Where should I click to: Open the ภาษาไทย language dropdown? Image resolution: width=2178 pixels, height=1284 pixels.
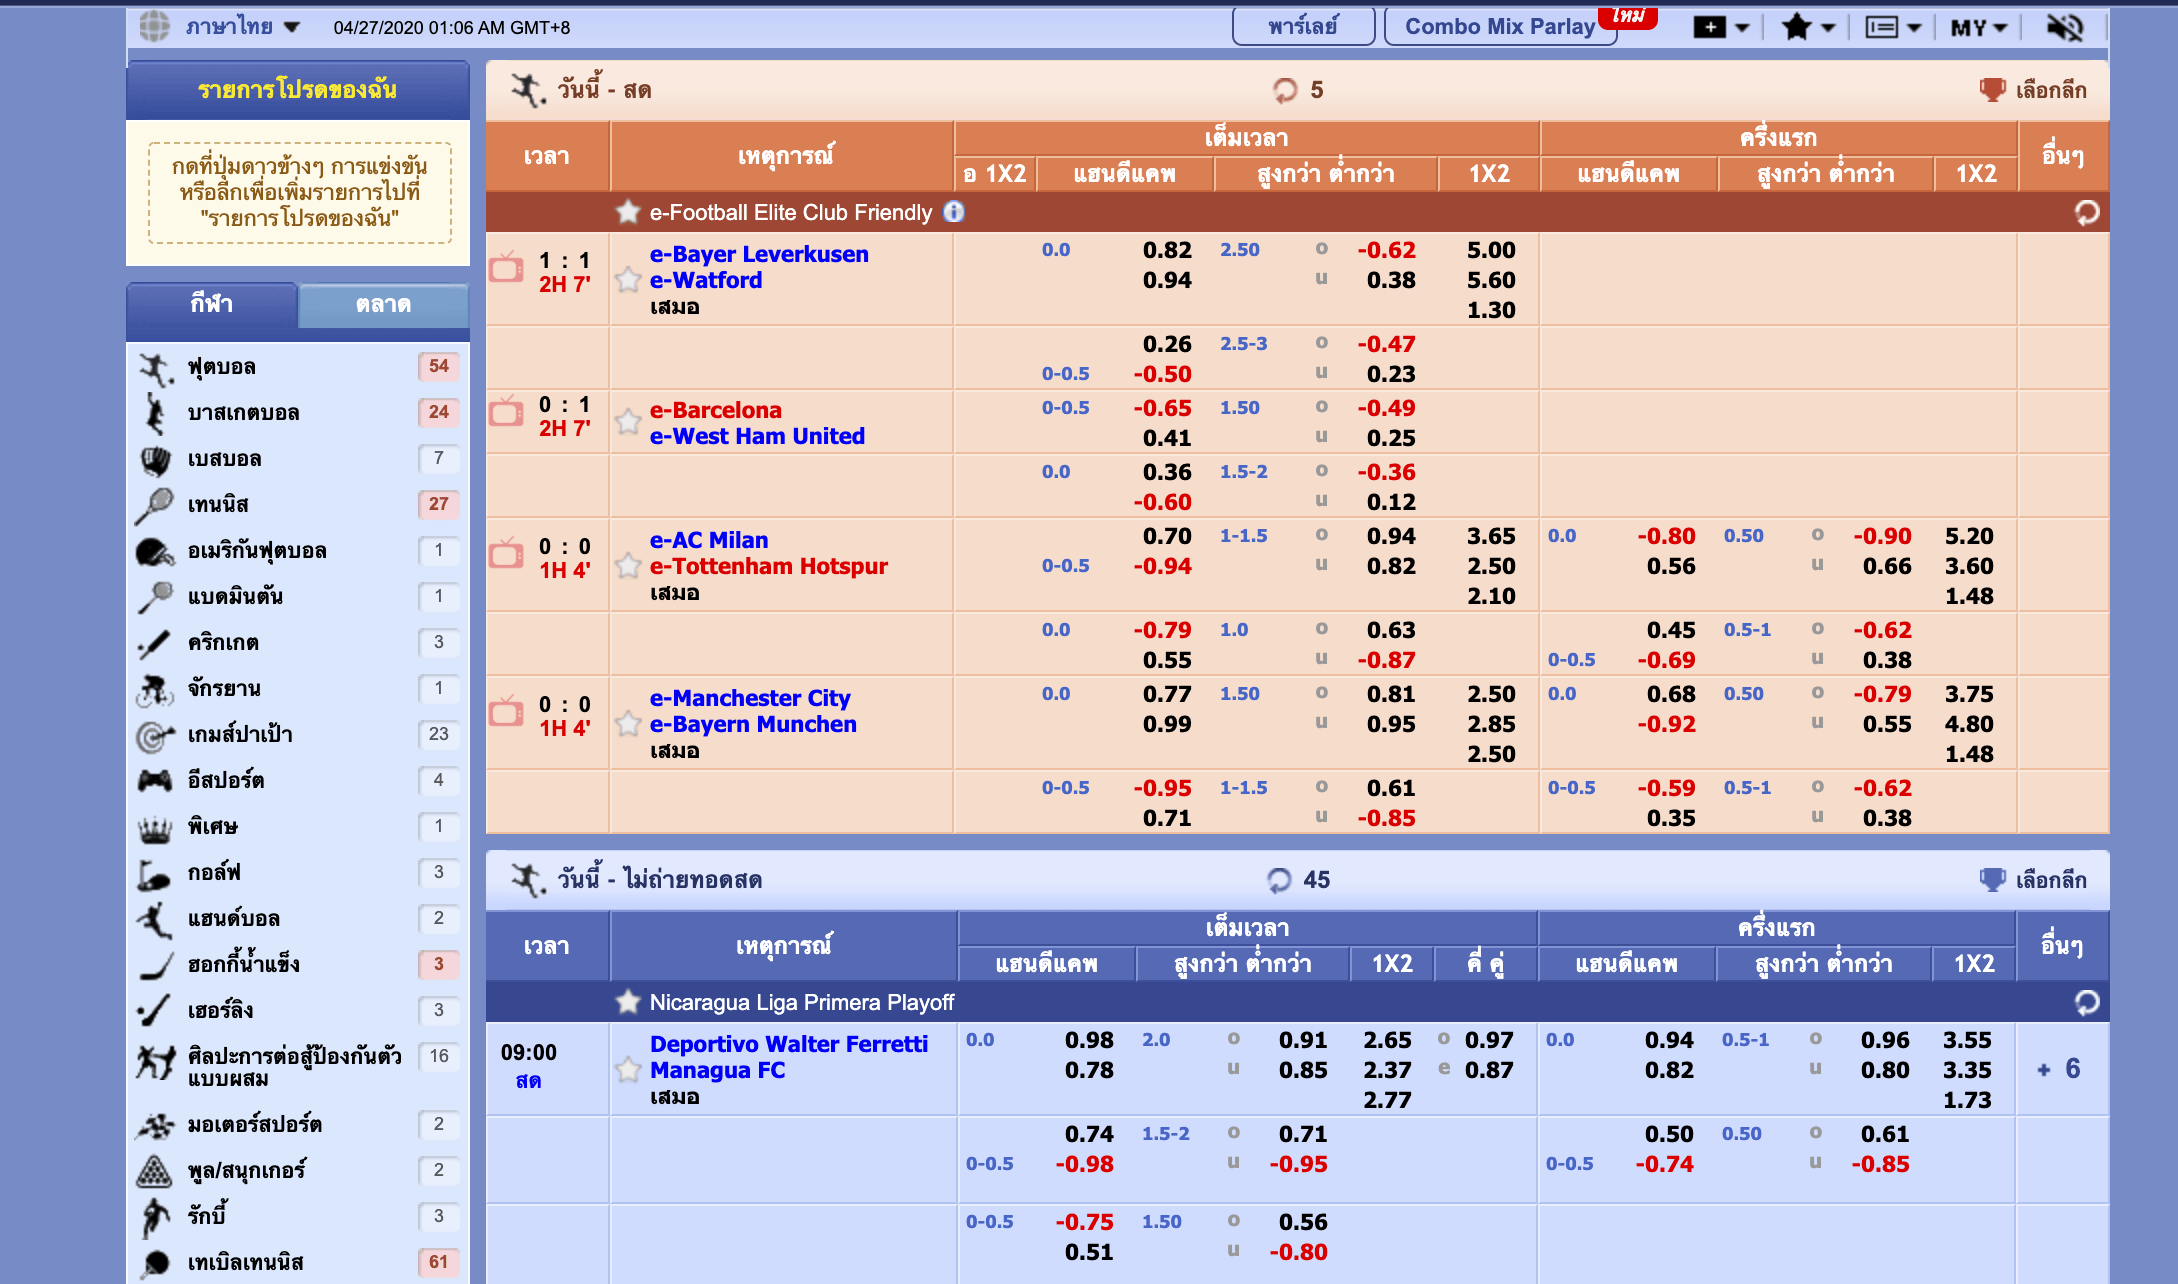pos(231,27)
